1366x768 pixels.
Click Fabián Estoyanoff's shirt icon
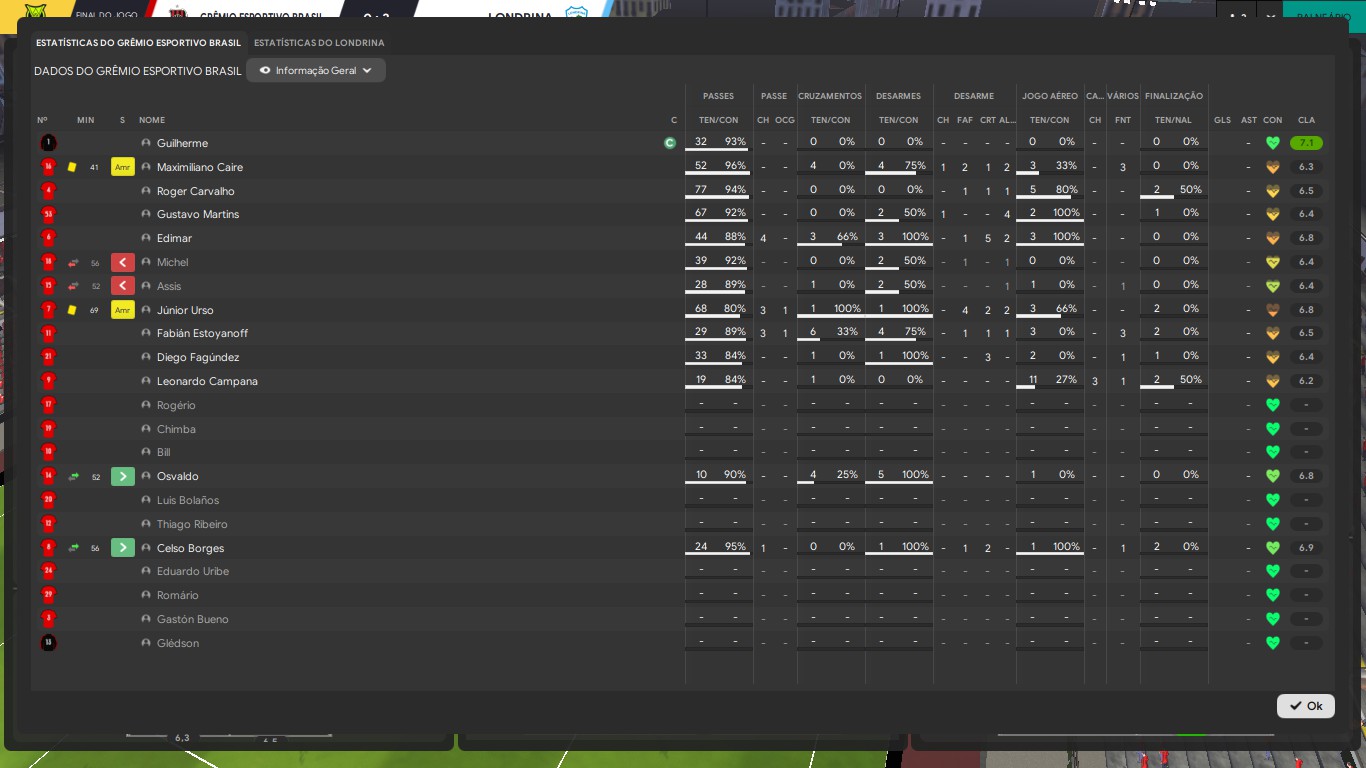tap(48, 333)
